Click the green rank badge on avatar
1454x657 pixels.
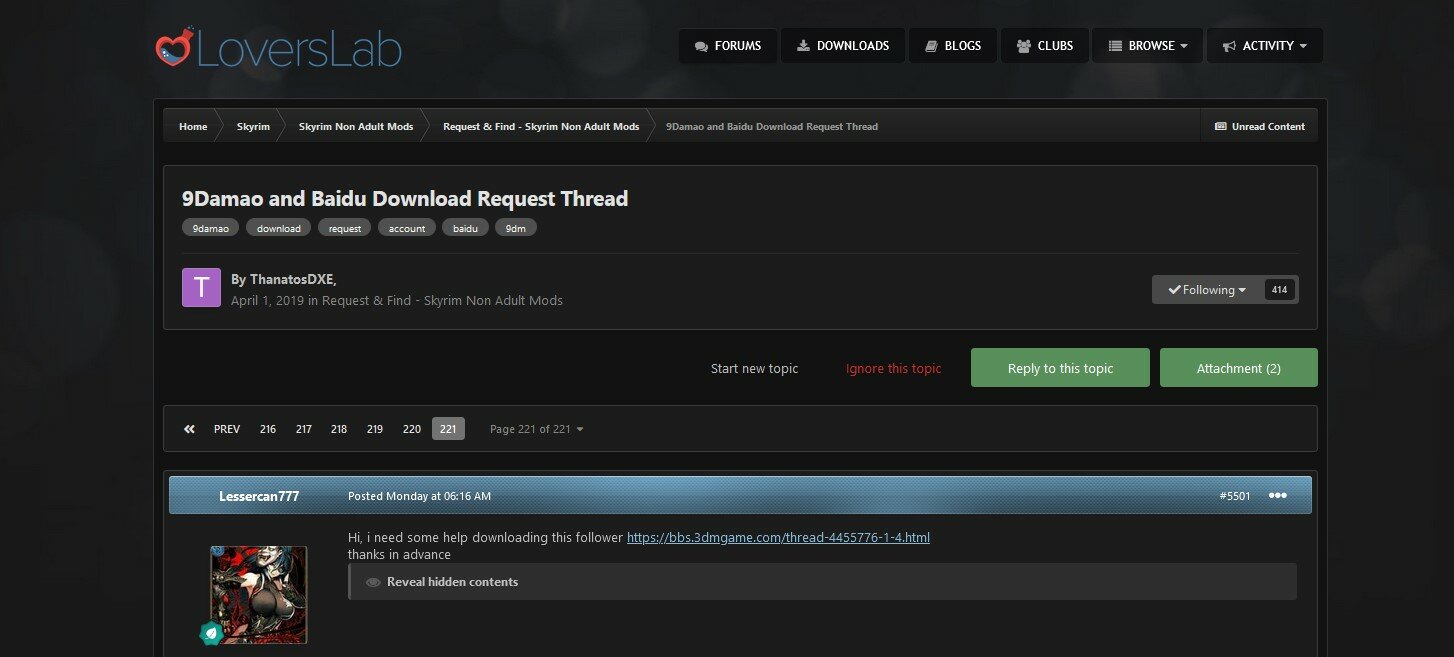coord(211,633)
